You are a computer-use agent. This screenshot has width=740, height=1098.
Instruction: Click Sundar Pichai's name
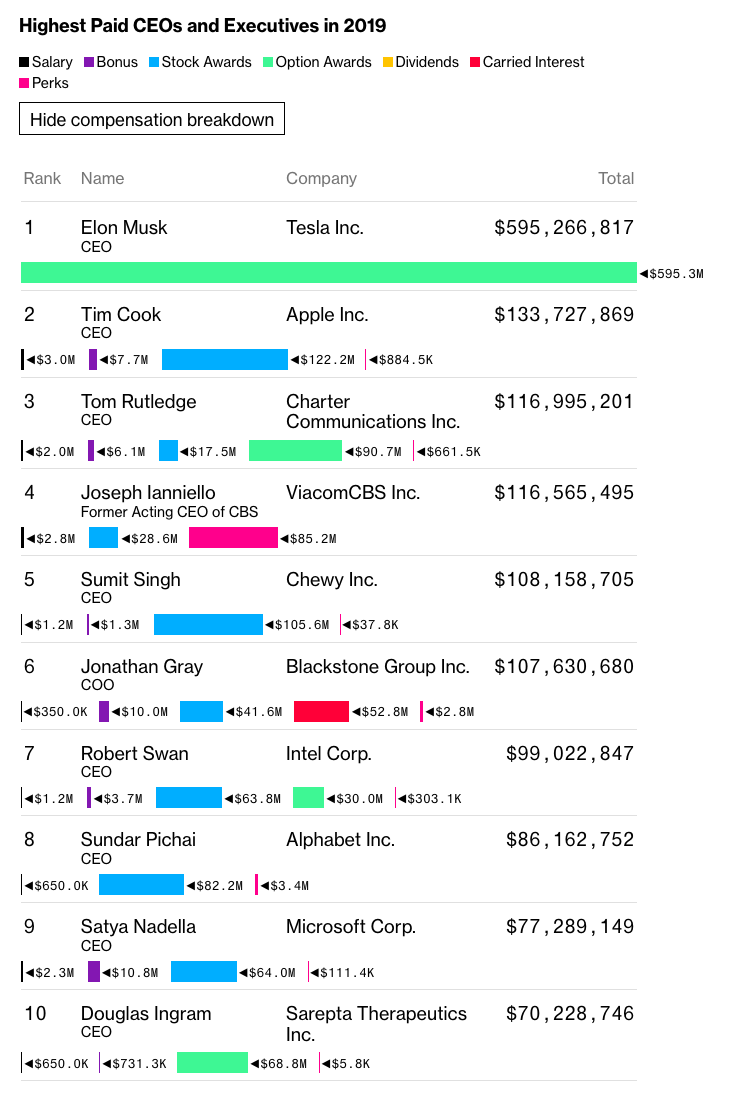[x=139, y=840]
